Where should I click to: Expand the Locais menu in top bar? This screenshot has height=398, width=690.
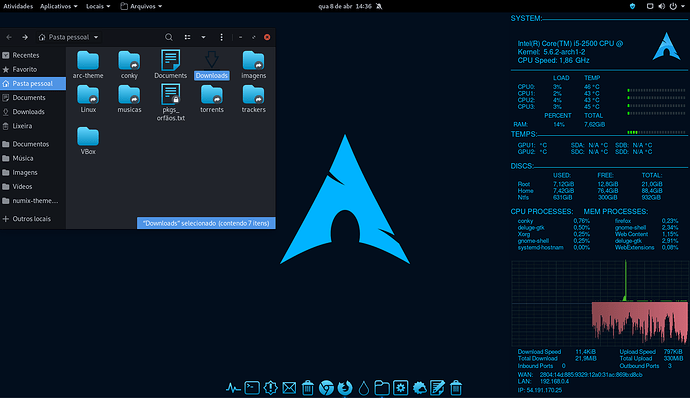[x=98, y=7]
